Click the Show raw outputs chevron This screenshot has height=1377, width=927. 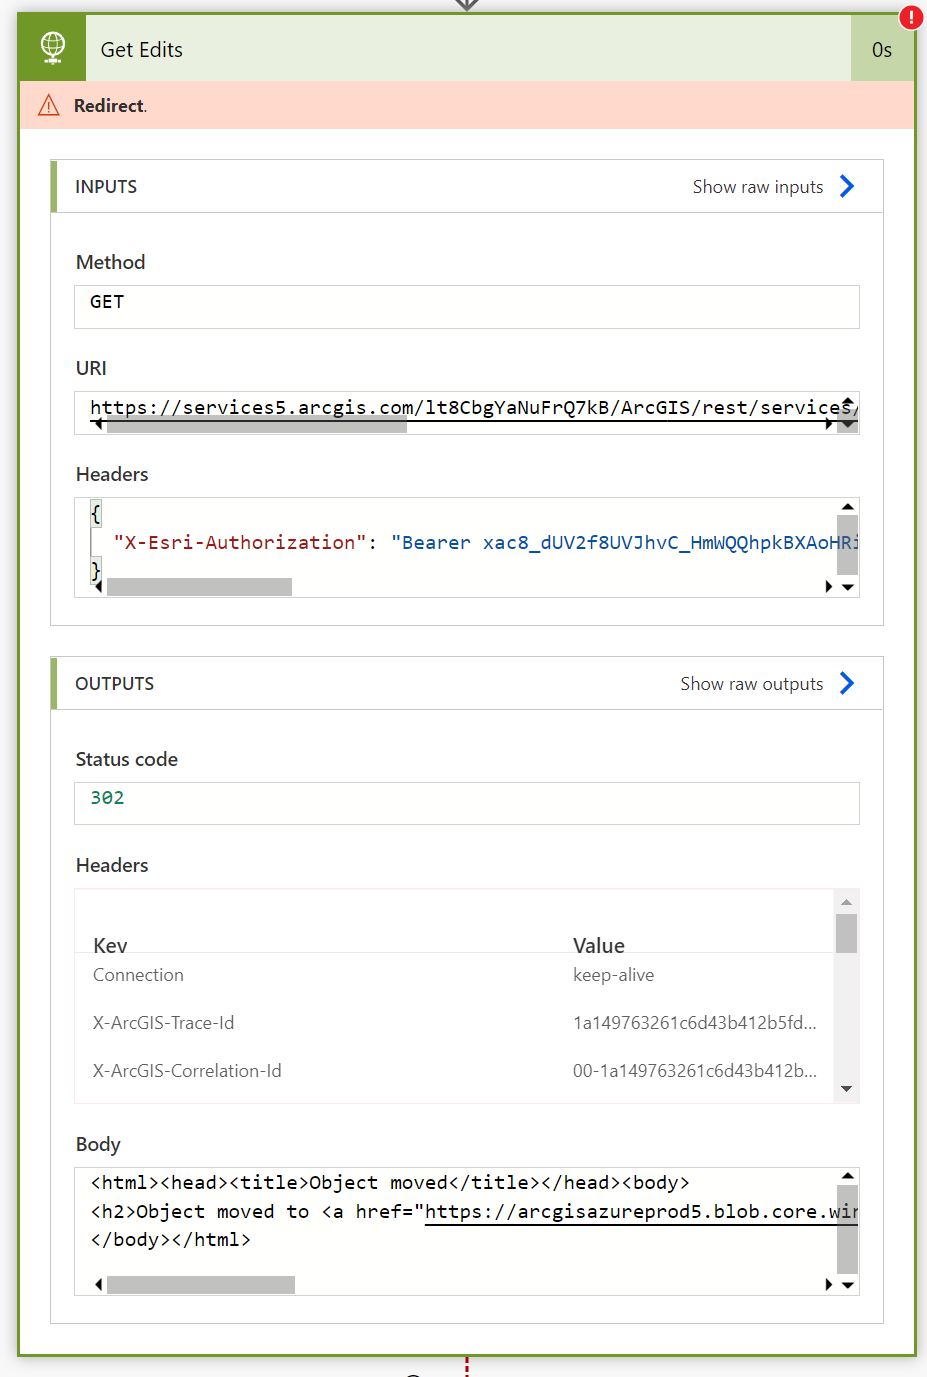click(x=847, y=683)
